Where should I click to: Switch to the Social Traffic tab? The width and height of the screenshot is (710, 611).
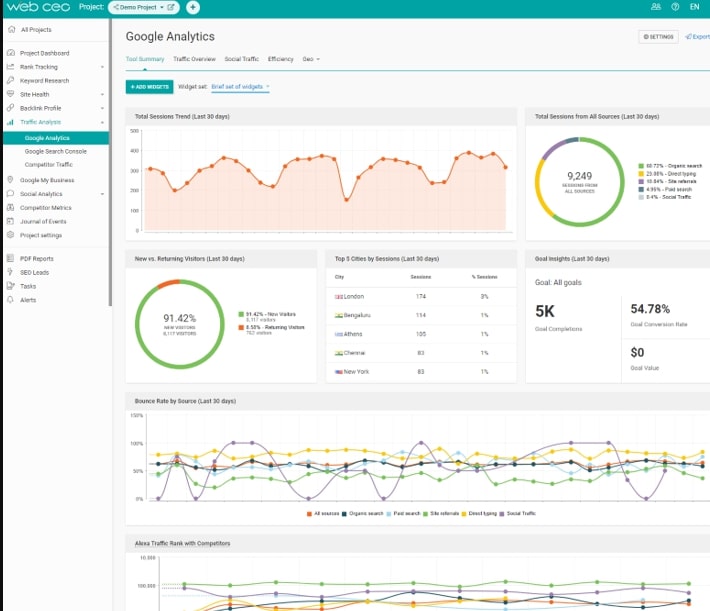tap(242, 59)
